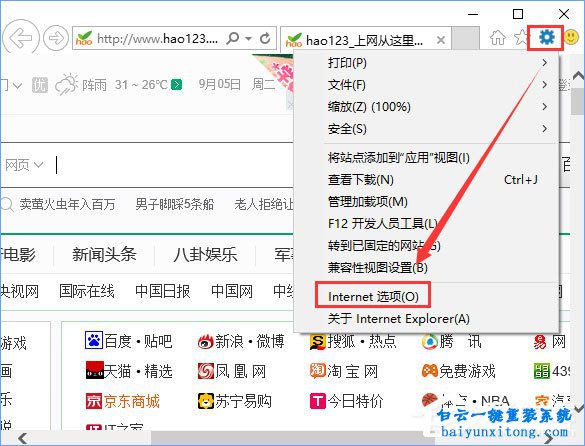Click the 苏宁易购 lion icon

206,401
